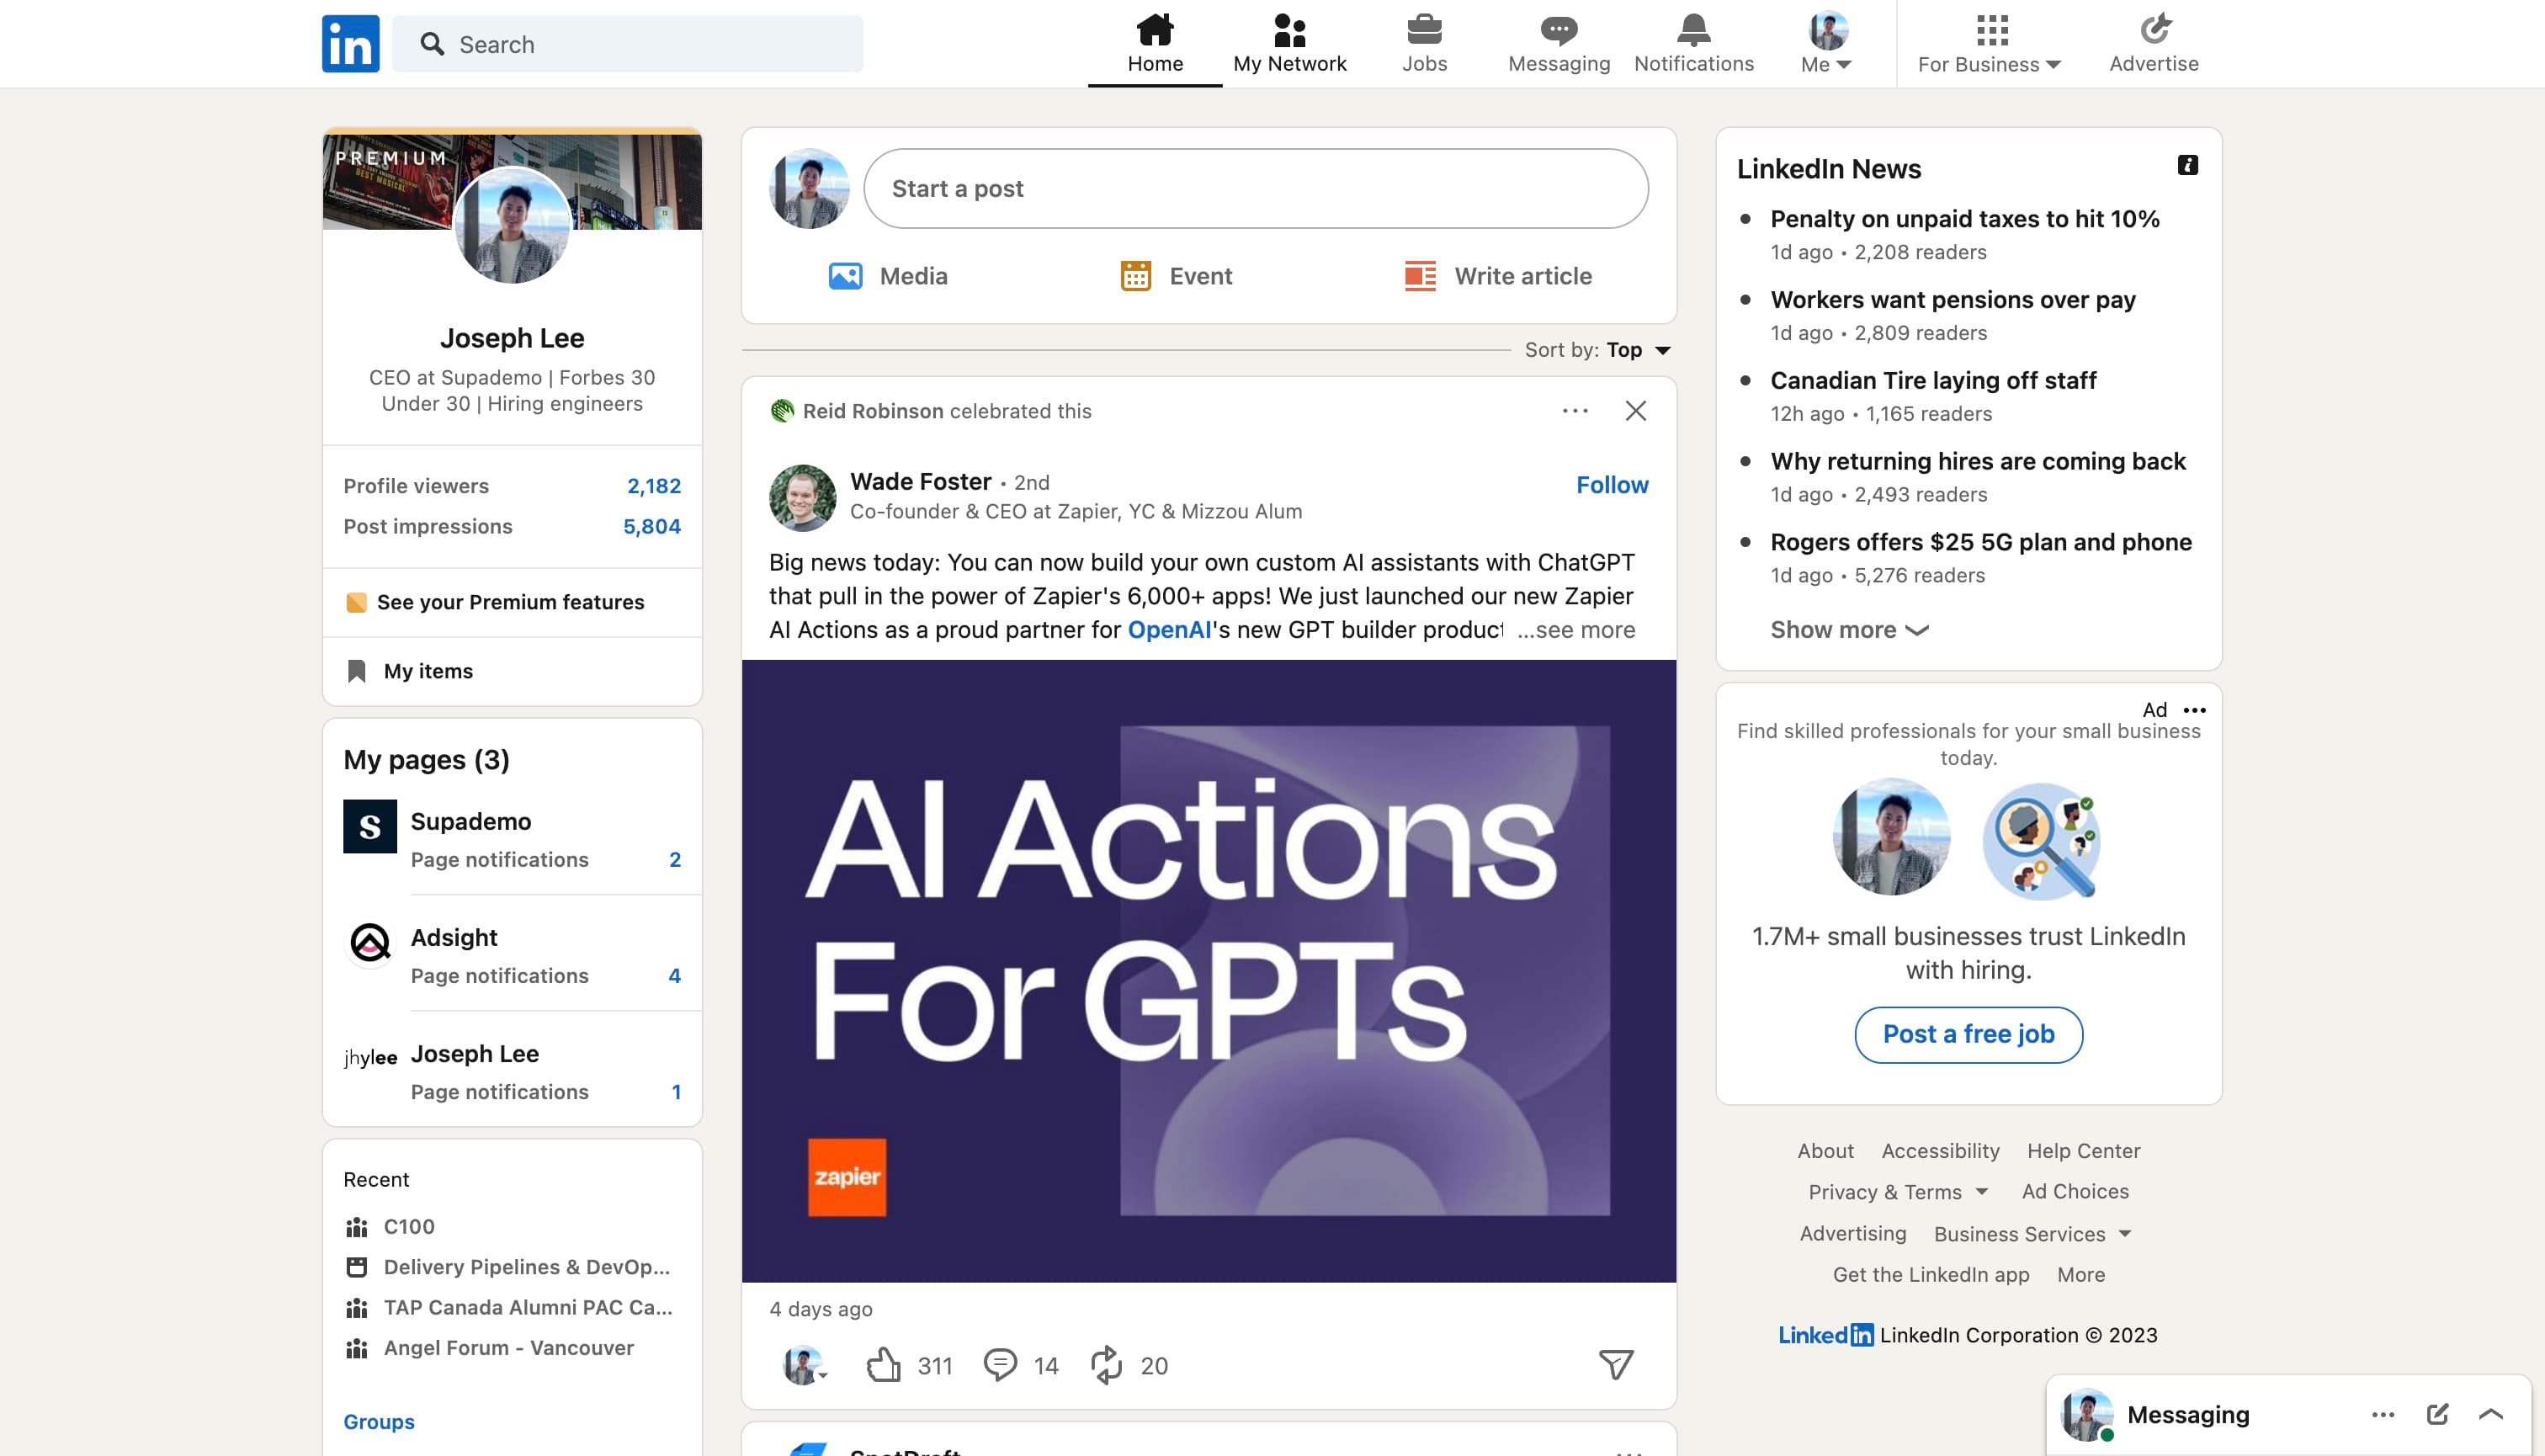Dismiss Wade Foster post with X
The width and height of the screenshot is (2545, 1456).
1635,411
